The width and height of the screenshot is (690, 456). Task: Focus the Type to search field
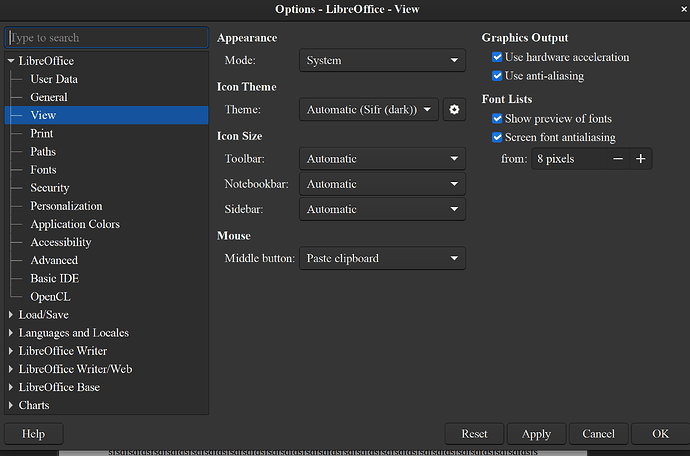click(x=106, y=37)
